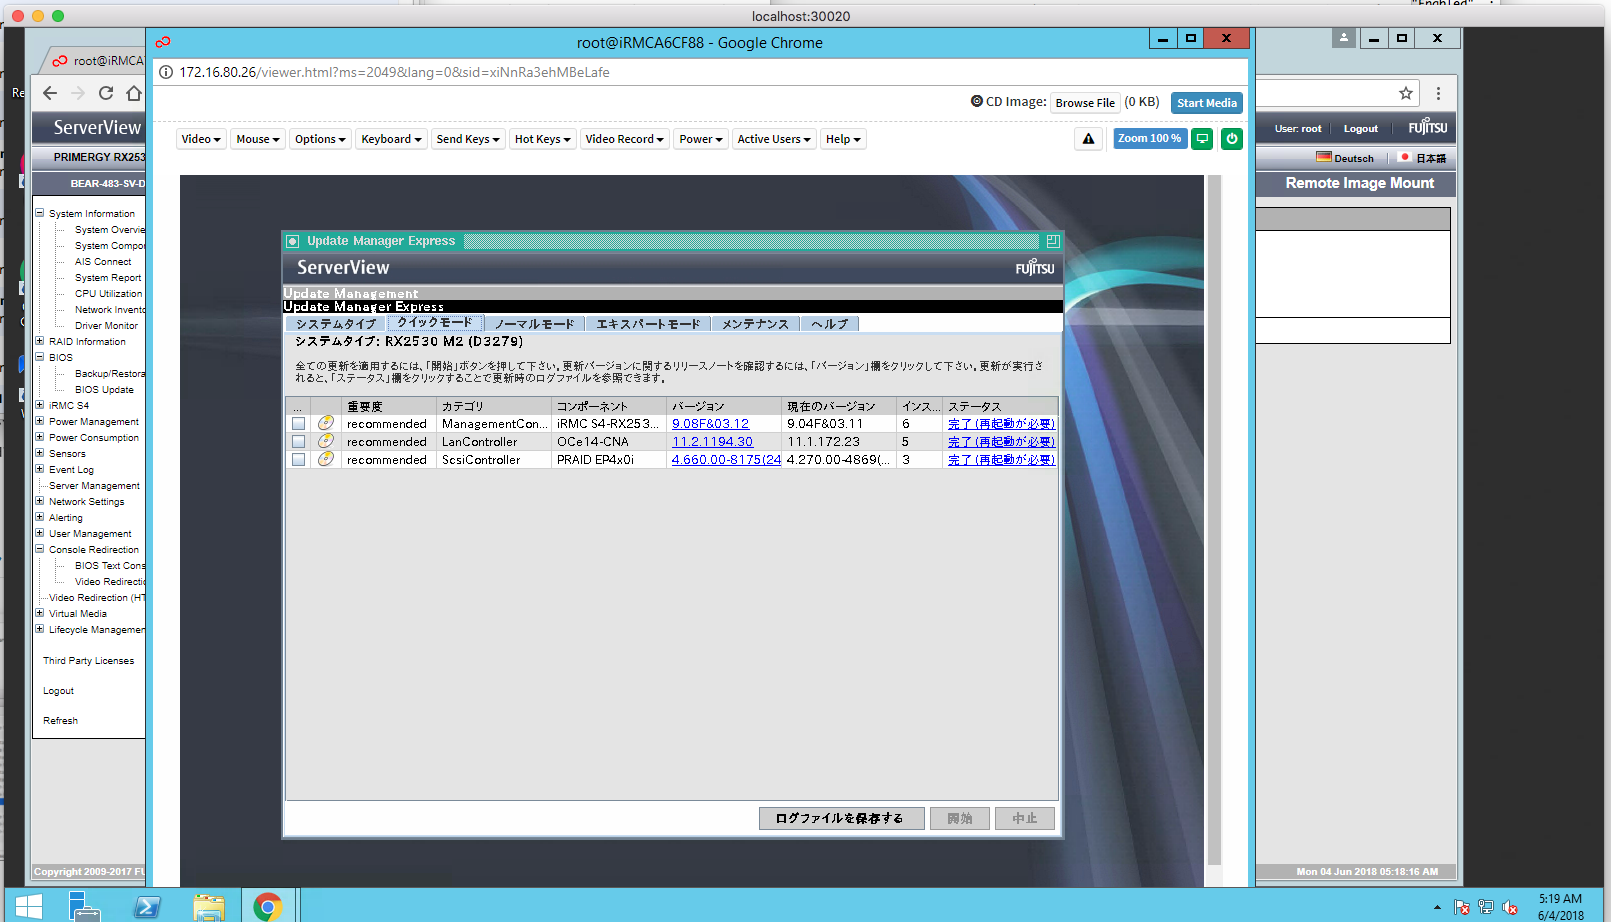Open the Keyboard dropdown menu

(x=391, y=139)
